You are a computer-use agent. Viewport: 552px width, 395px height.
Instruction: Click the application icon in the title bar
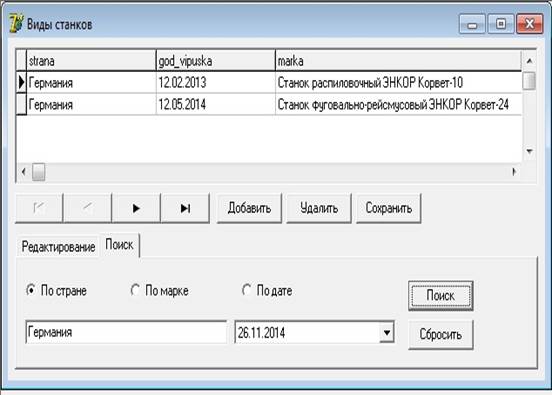[16, 24]
